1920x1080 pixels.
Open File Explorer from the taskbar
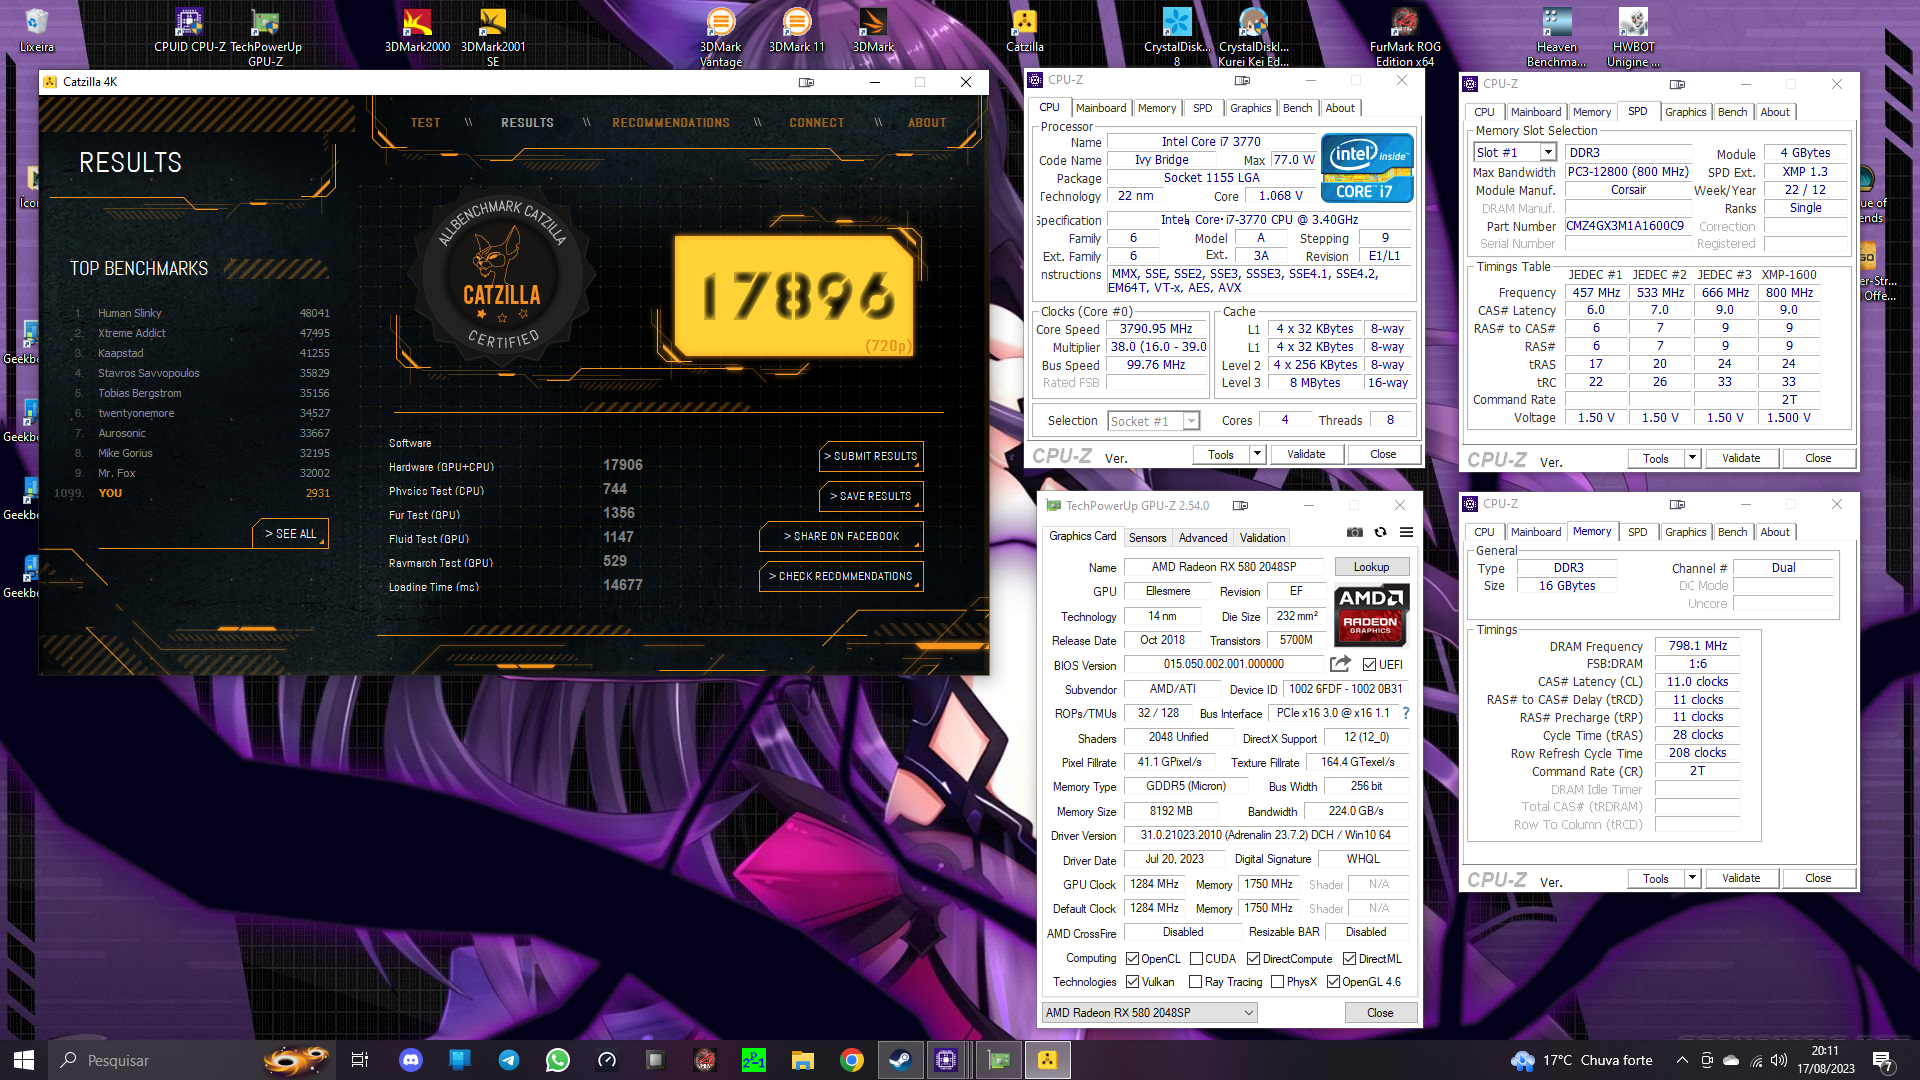click(x=803, y=1060)
